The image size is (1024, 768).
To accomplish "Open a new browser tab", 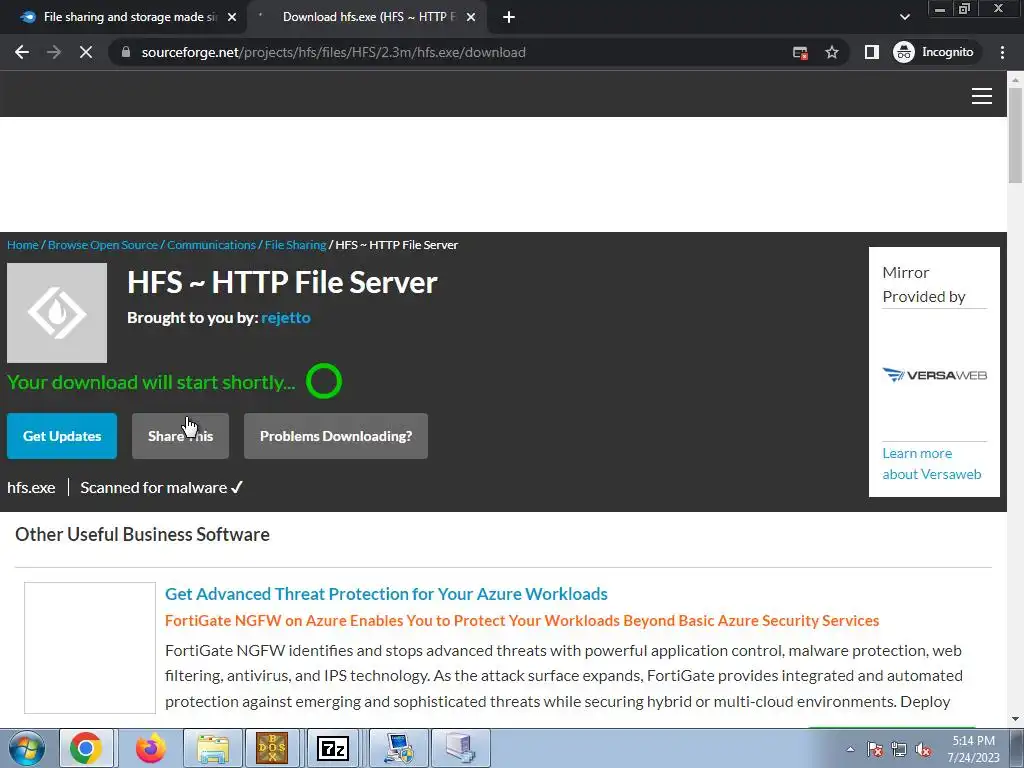I will (x=509, y=18).
